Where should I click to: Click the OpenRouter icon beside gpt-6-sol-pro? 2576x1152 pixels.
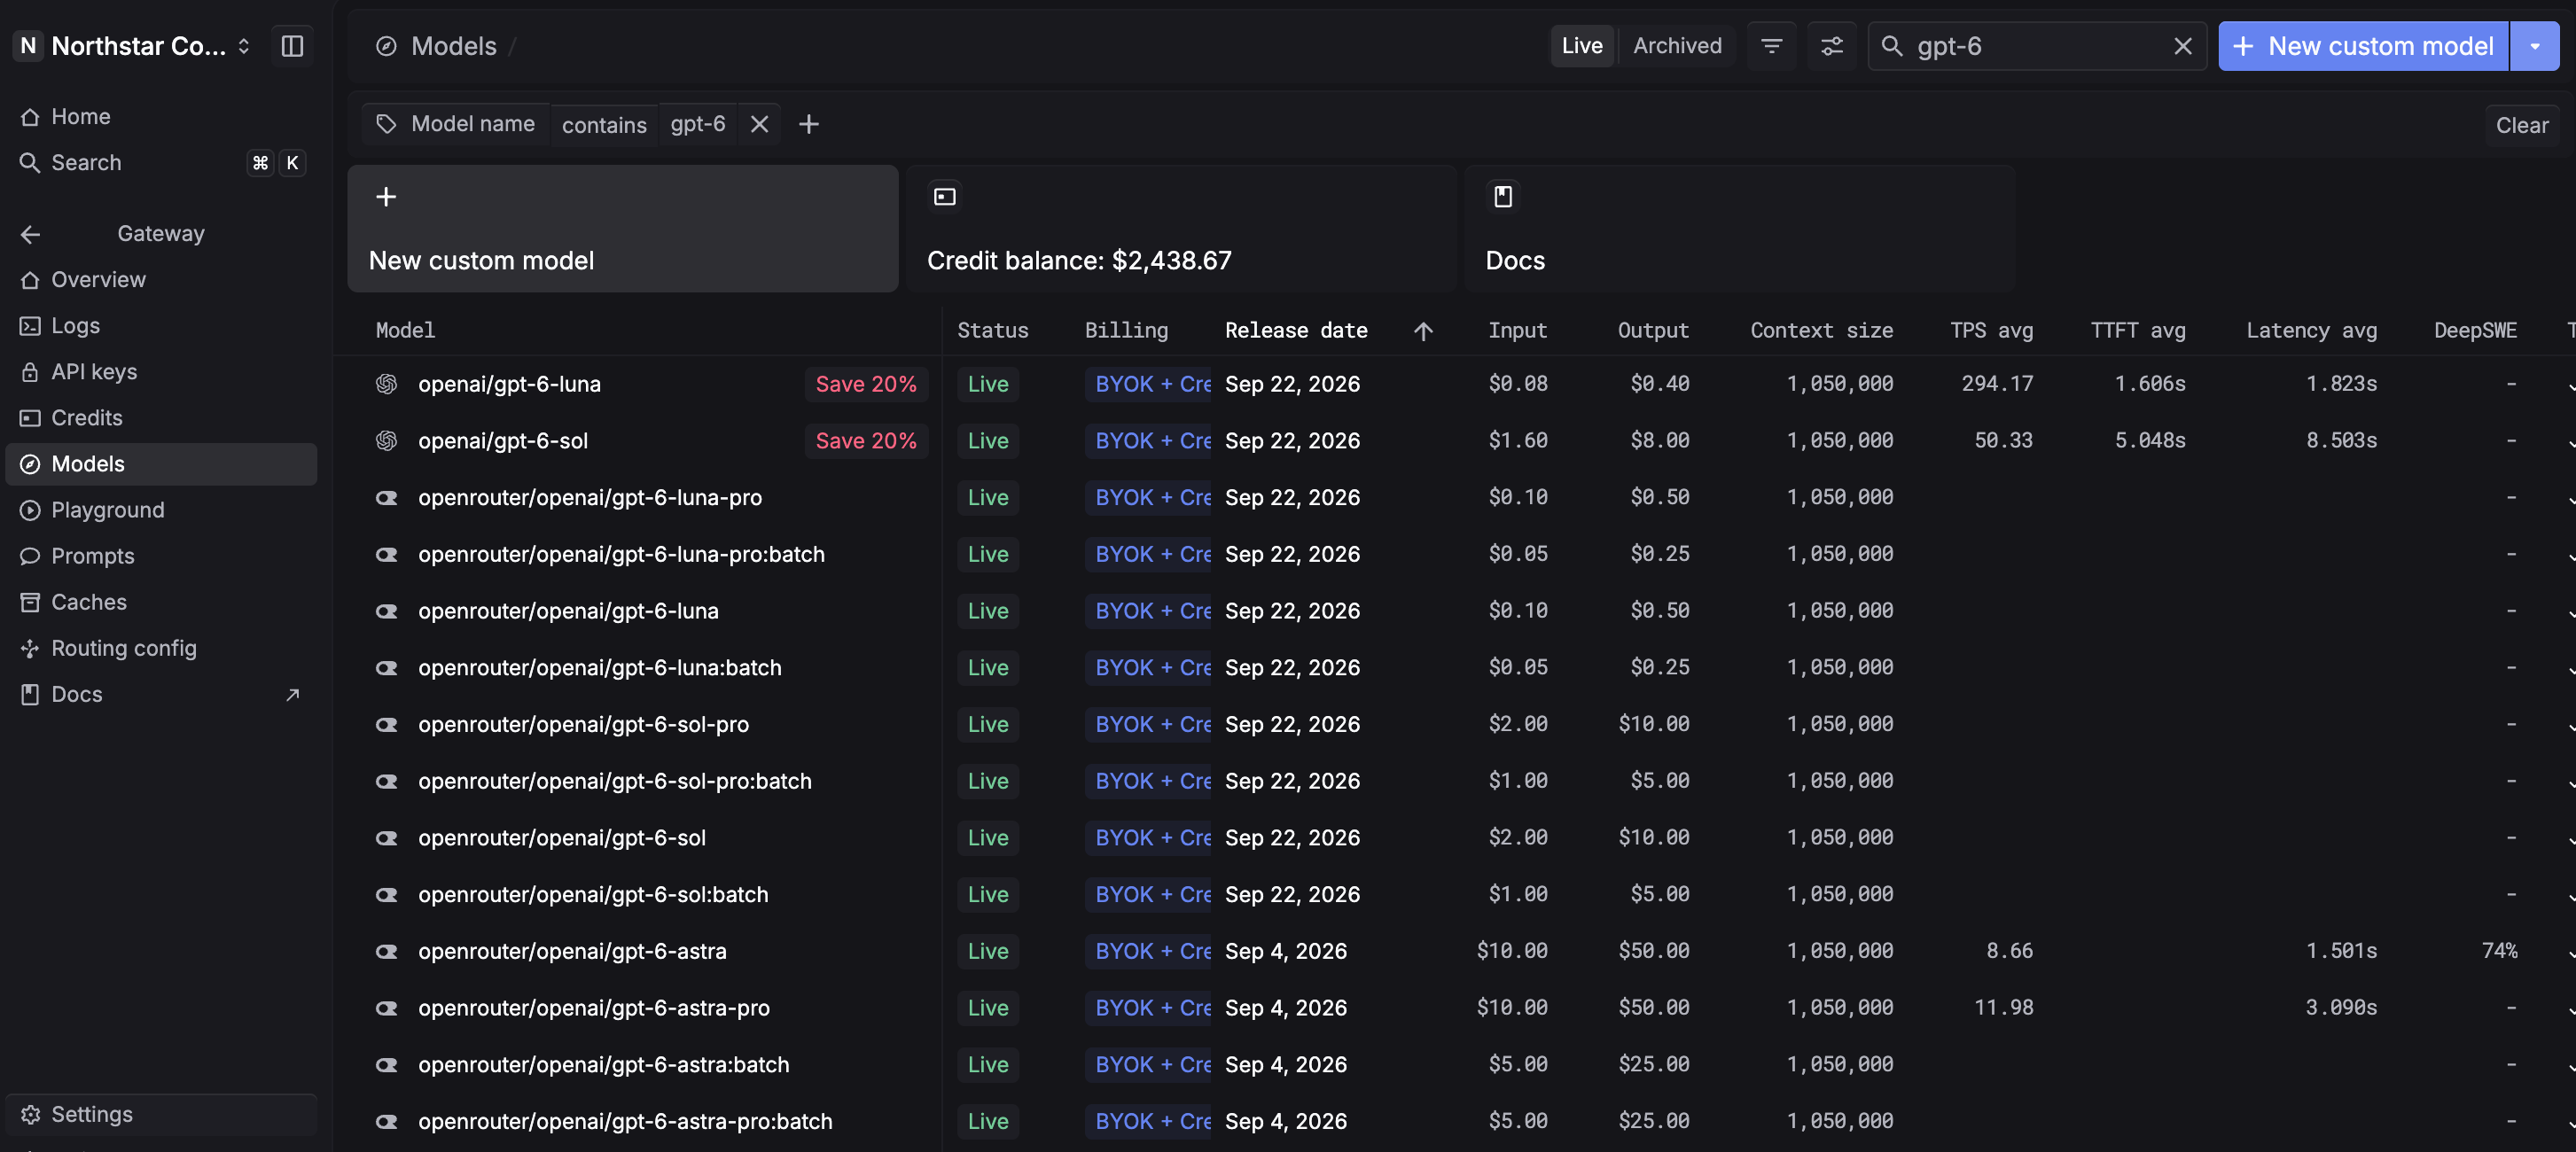tap(386, 724)
